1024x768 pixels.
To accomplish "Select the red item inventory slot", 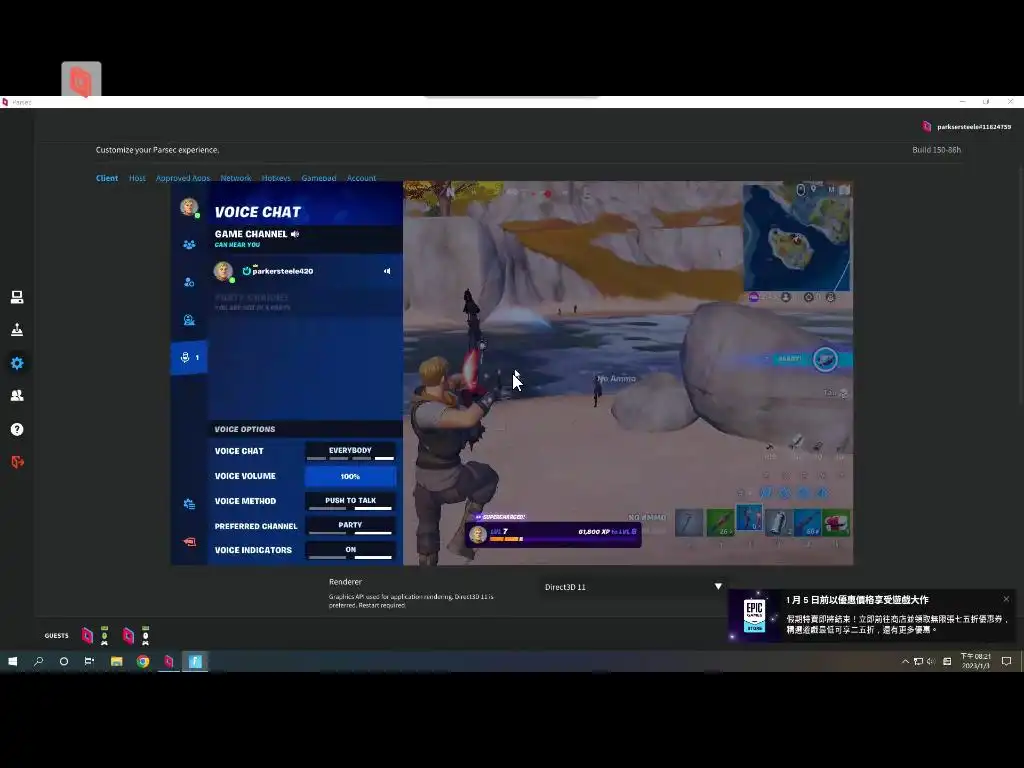I will pos(837,522).
